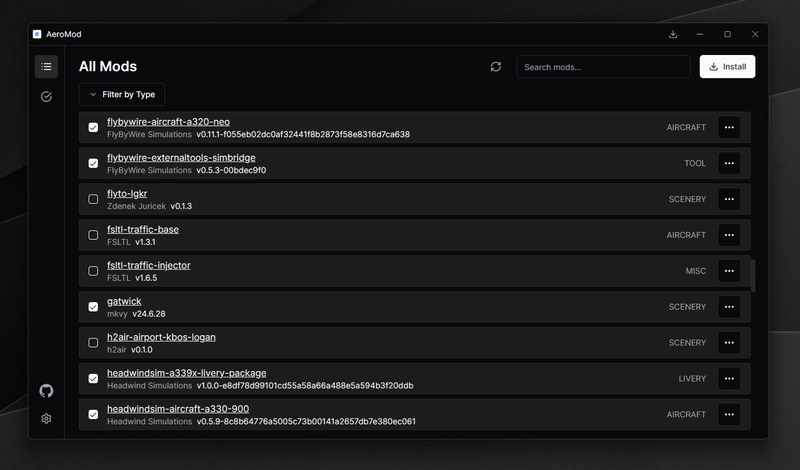Enable the fsltl-traffic-base checkbox
This screenshot has height=470, width=800.
pyautogui.click(x=93, y=235)
